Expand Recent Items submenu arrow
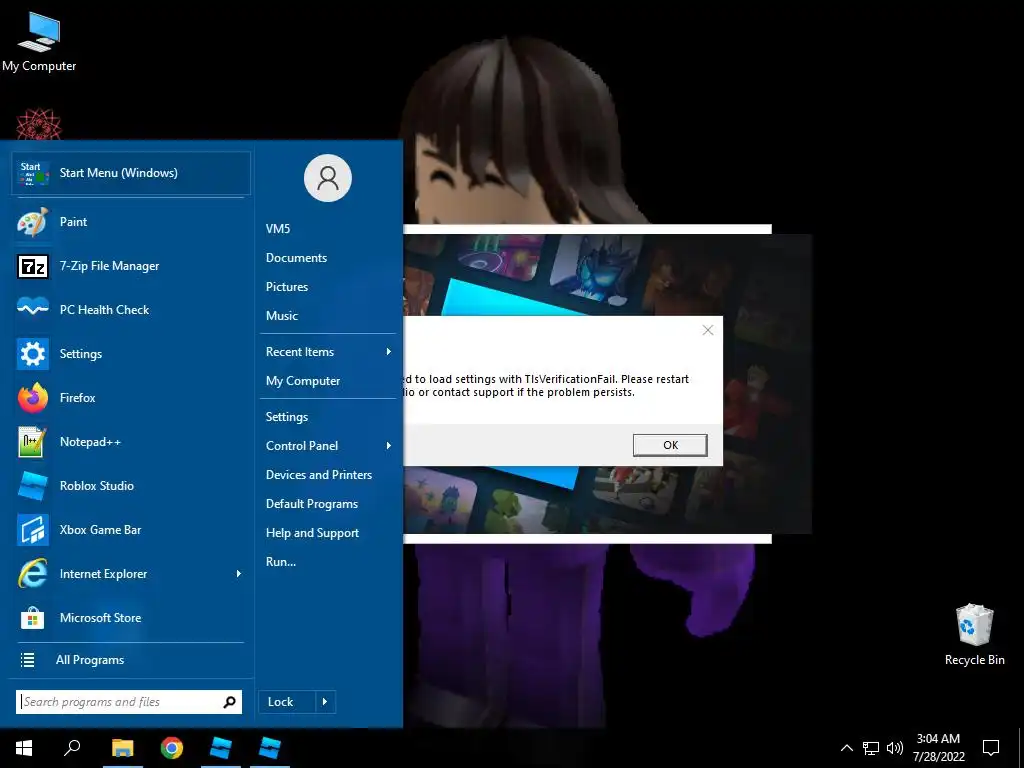This screenshot has width=1024, height=768. pyautogui.click(x=389, y=352)
